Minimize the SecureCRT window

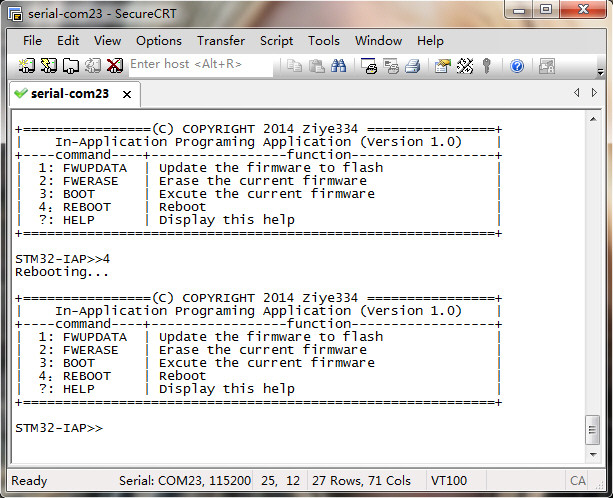coord(519,9)
